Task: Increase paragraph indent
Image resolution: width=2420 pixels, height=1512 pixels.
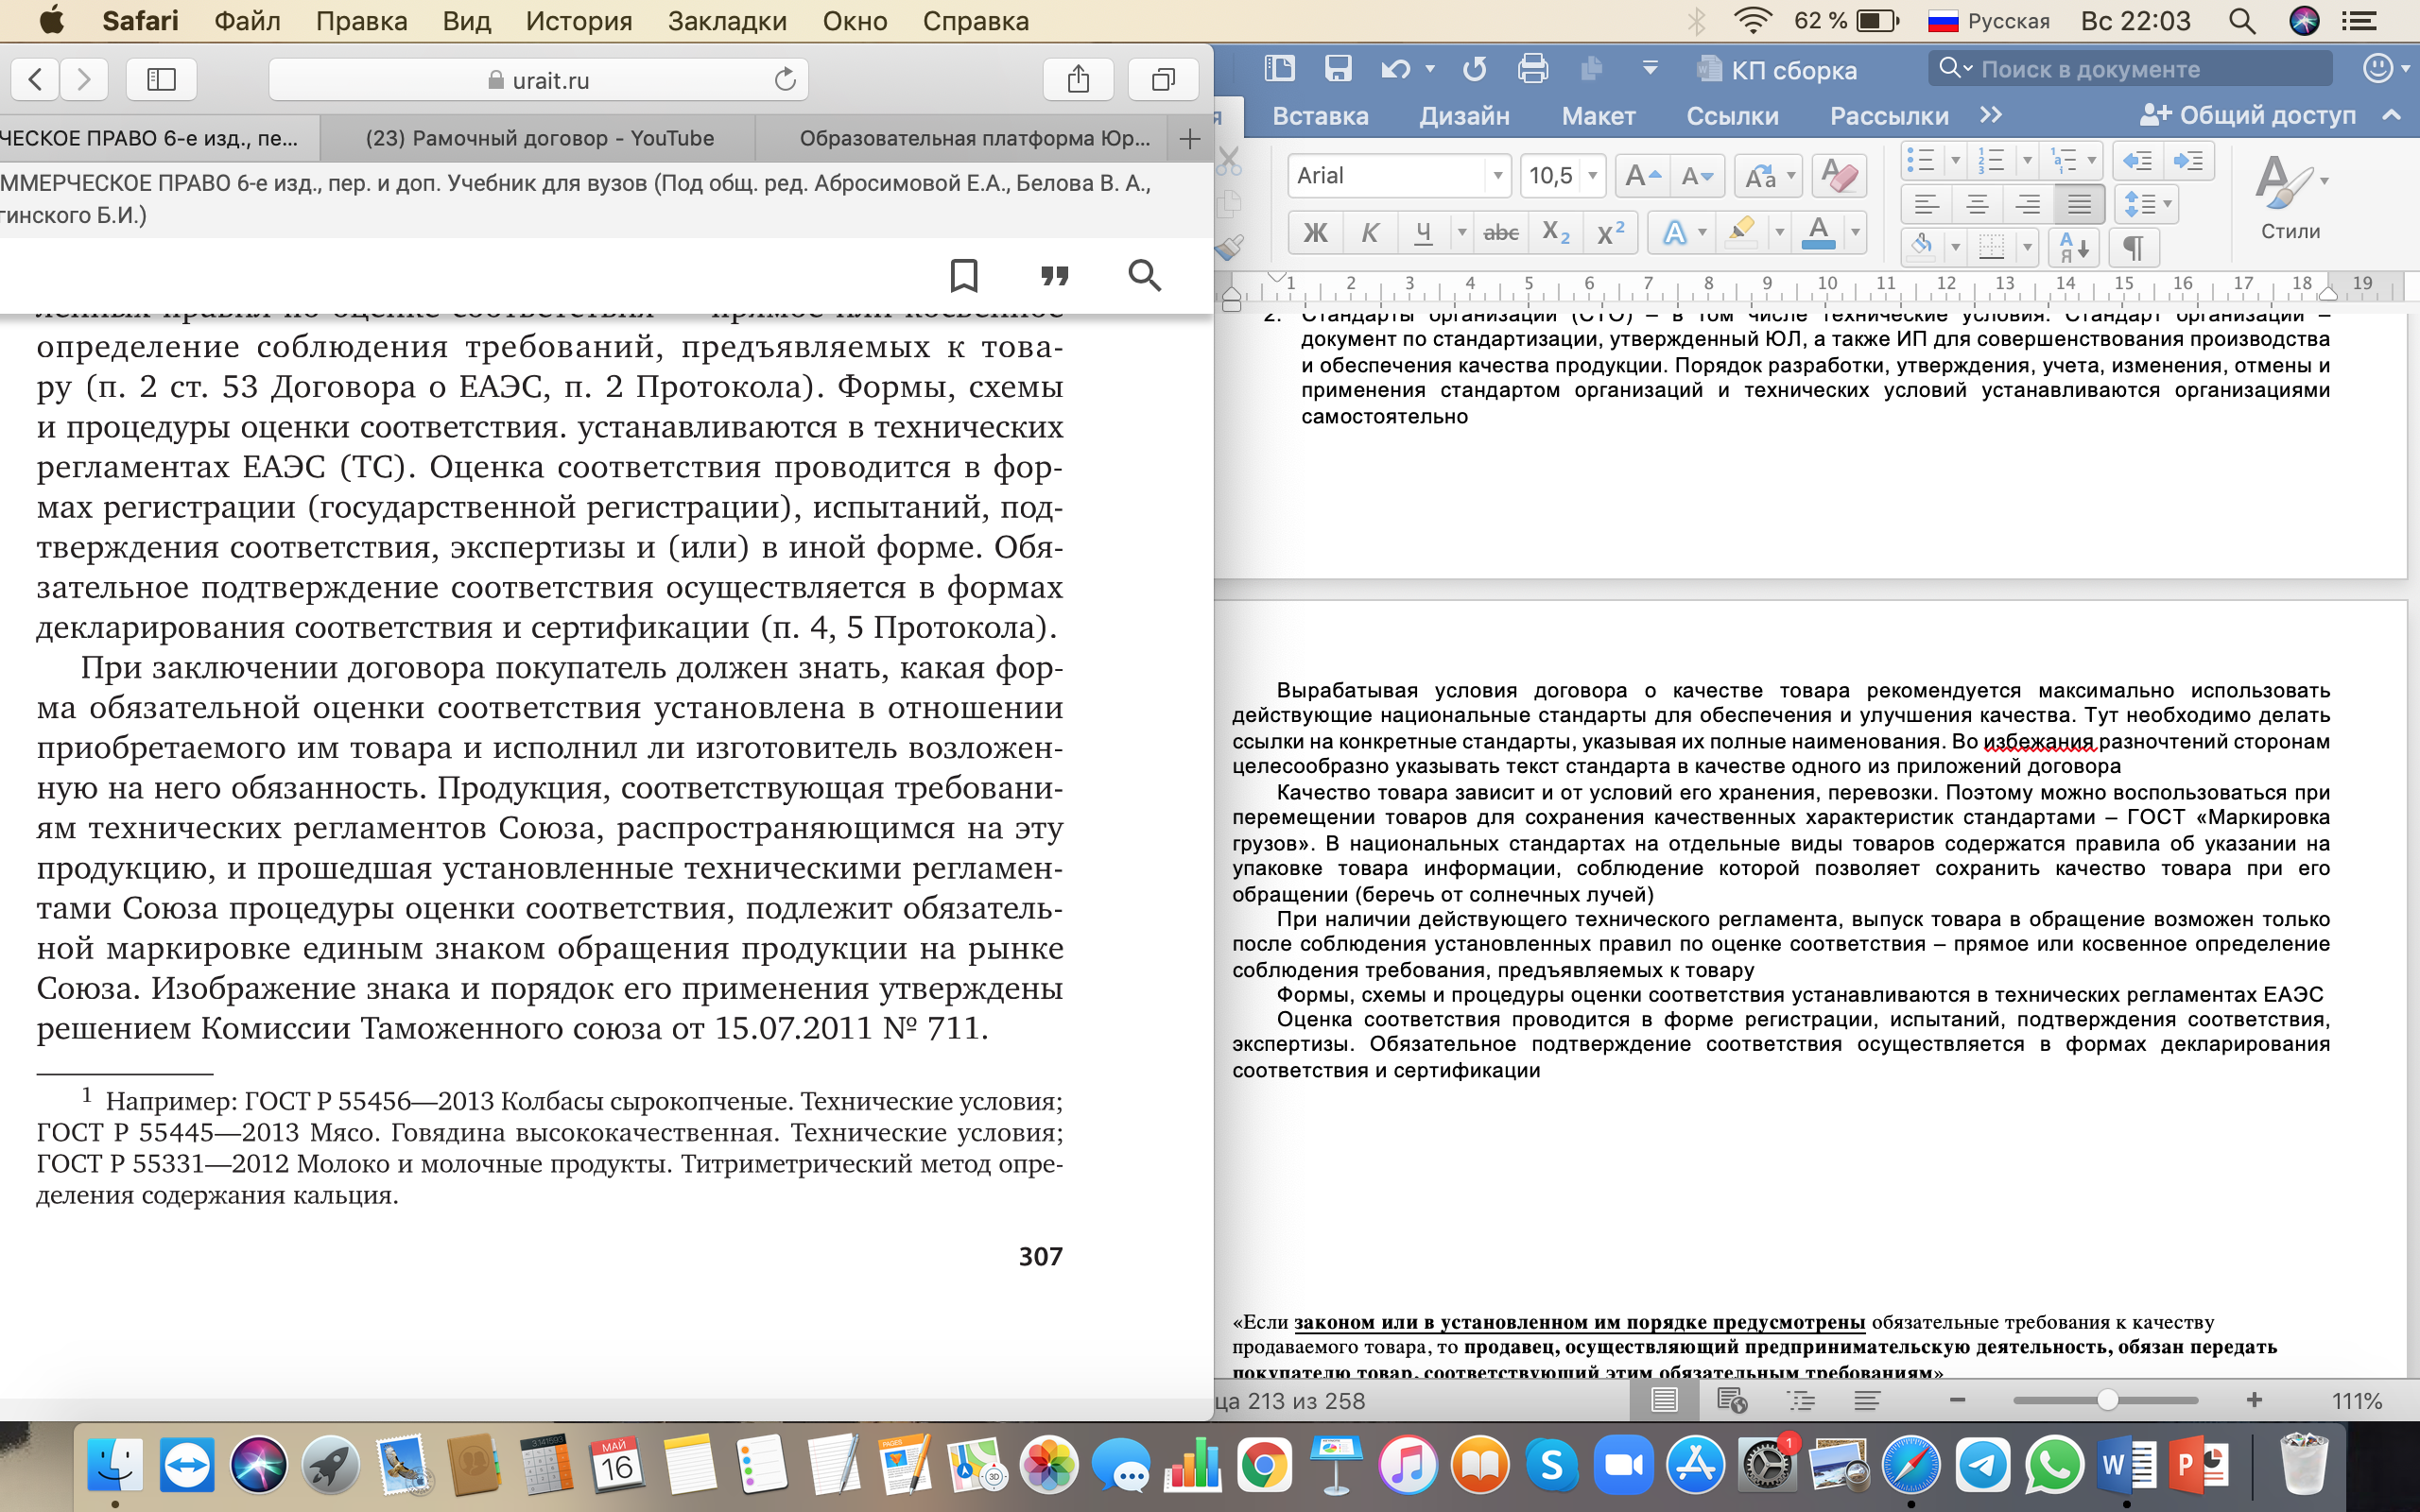Action: click(x=2188, y=161)
